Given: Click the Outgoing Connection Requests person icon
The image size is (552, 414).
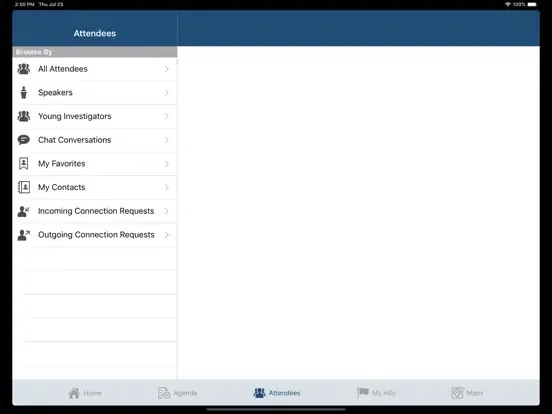Looking at the screenshot, I should point(24,235).
